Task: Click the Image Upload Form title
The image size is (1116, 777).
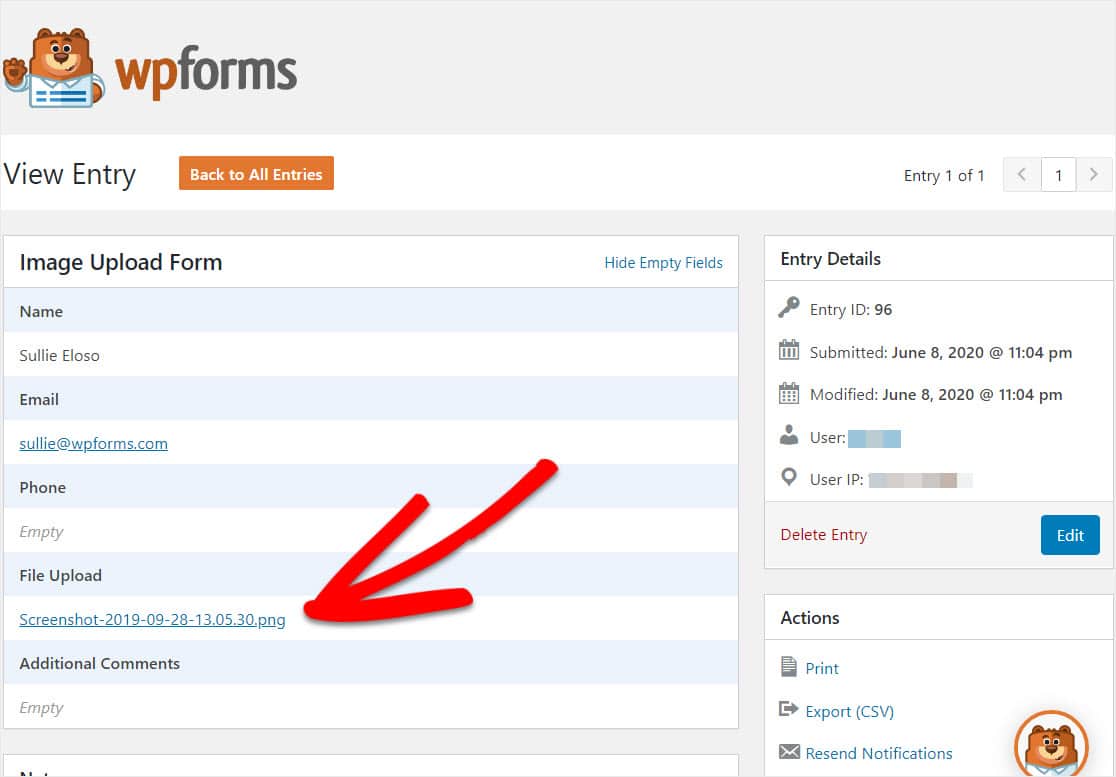Action: [121, 263]
